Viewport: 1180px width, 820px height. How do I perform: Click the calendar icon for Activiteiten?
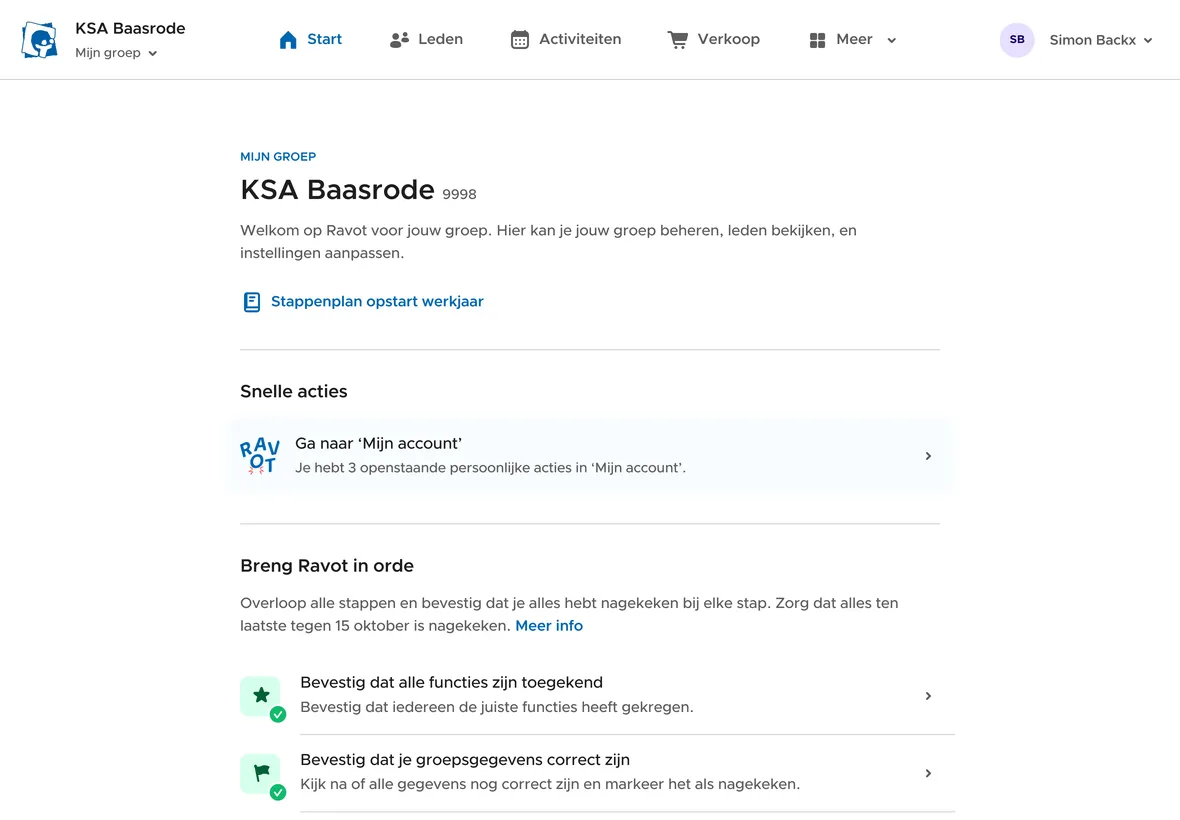pyautogui.click(x=520, y=40)
